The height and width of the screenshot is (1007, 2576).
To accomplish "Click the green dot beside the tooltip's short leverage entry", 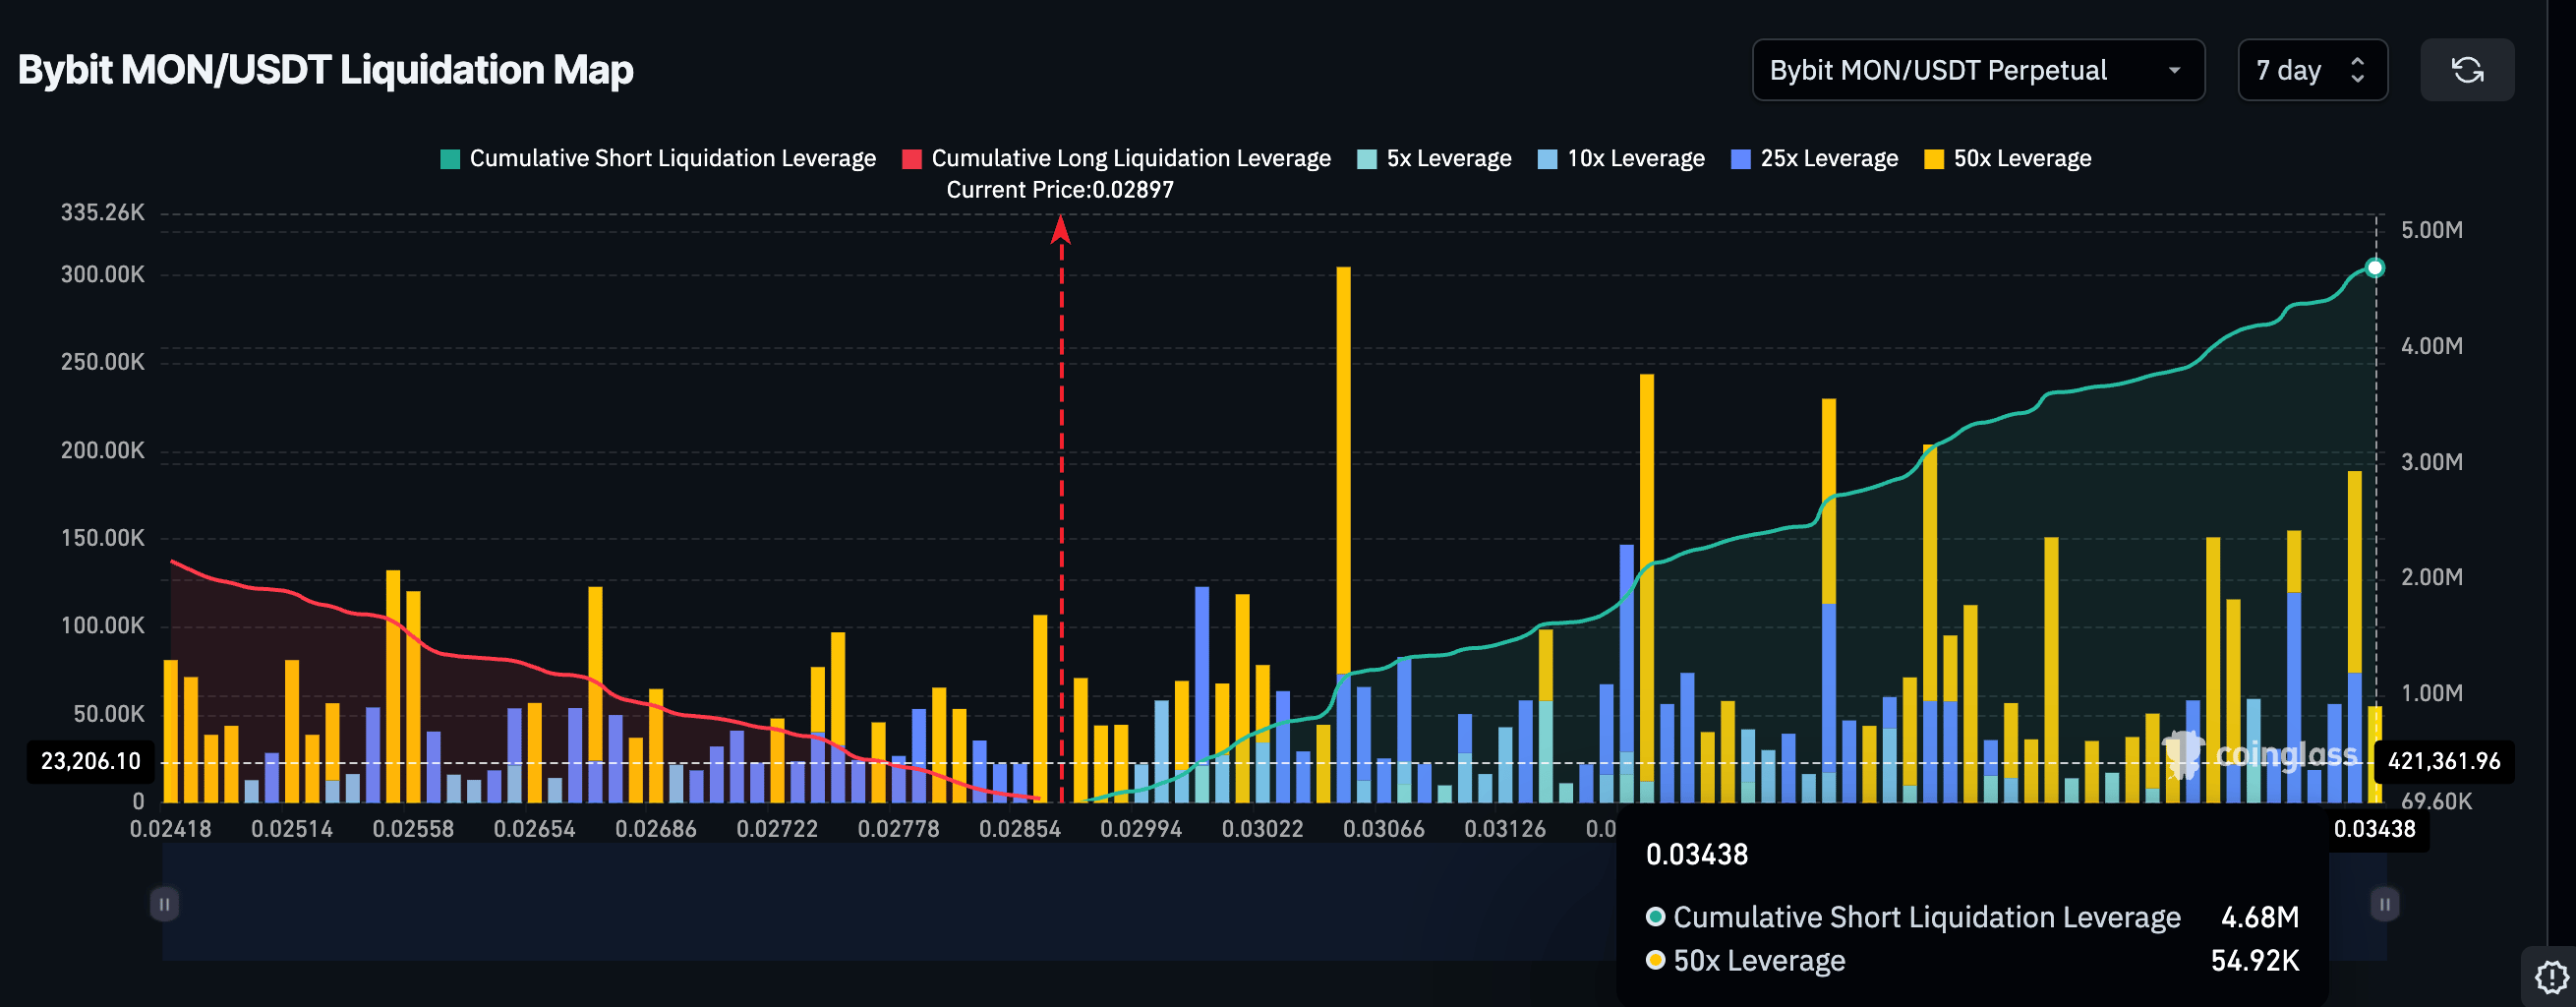I will [1655, 916].
